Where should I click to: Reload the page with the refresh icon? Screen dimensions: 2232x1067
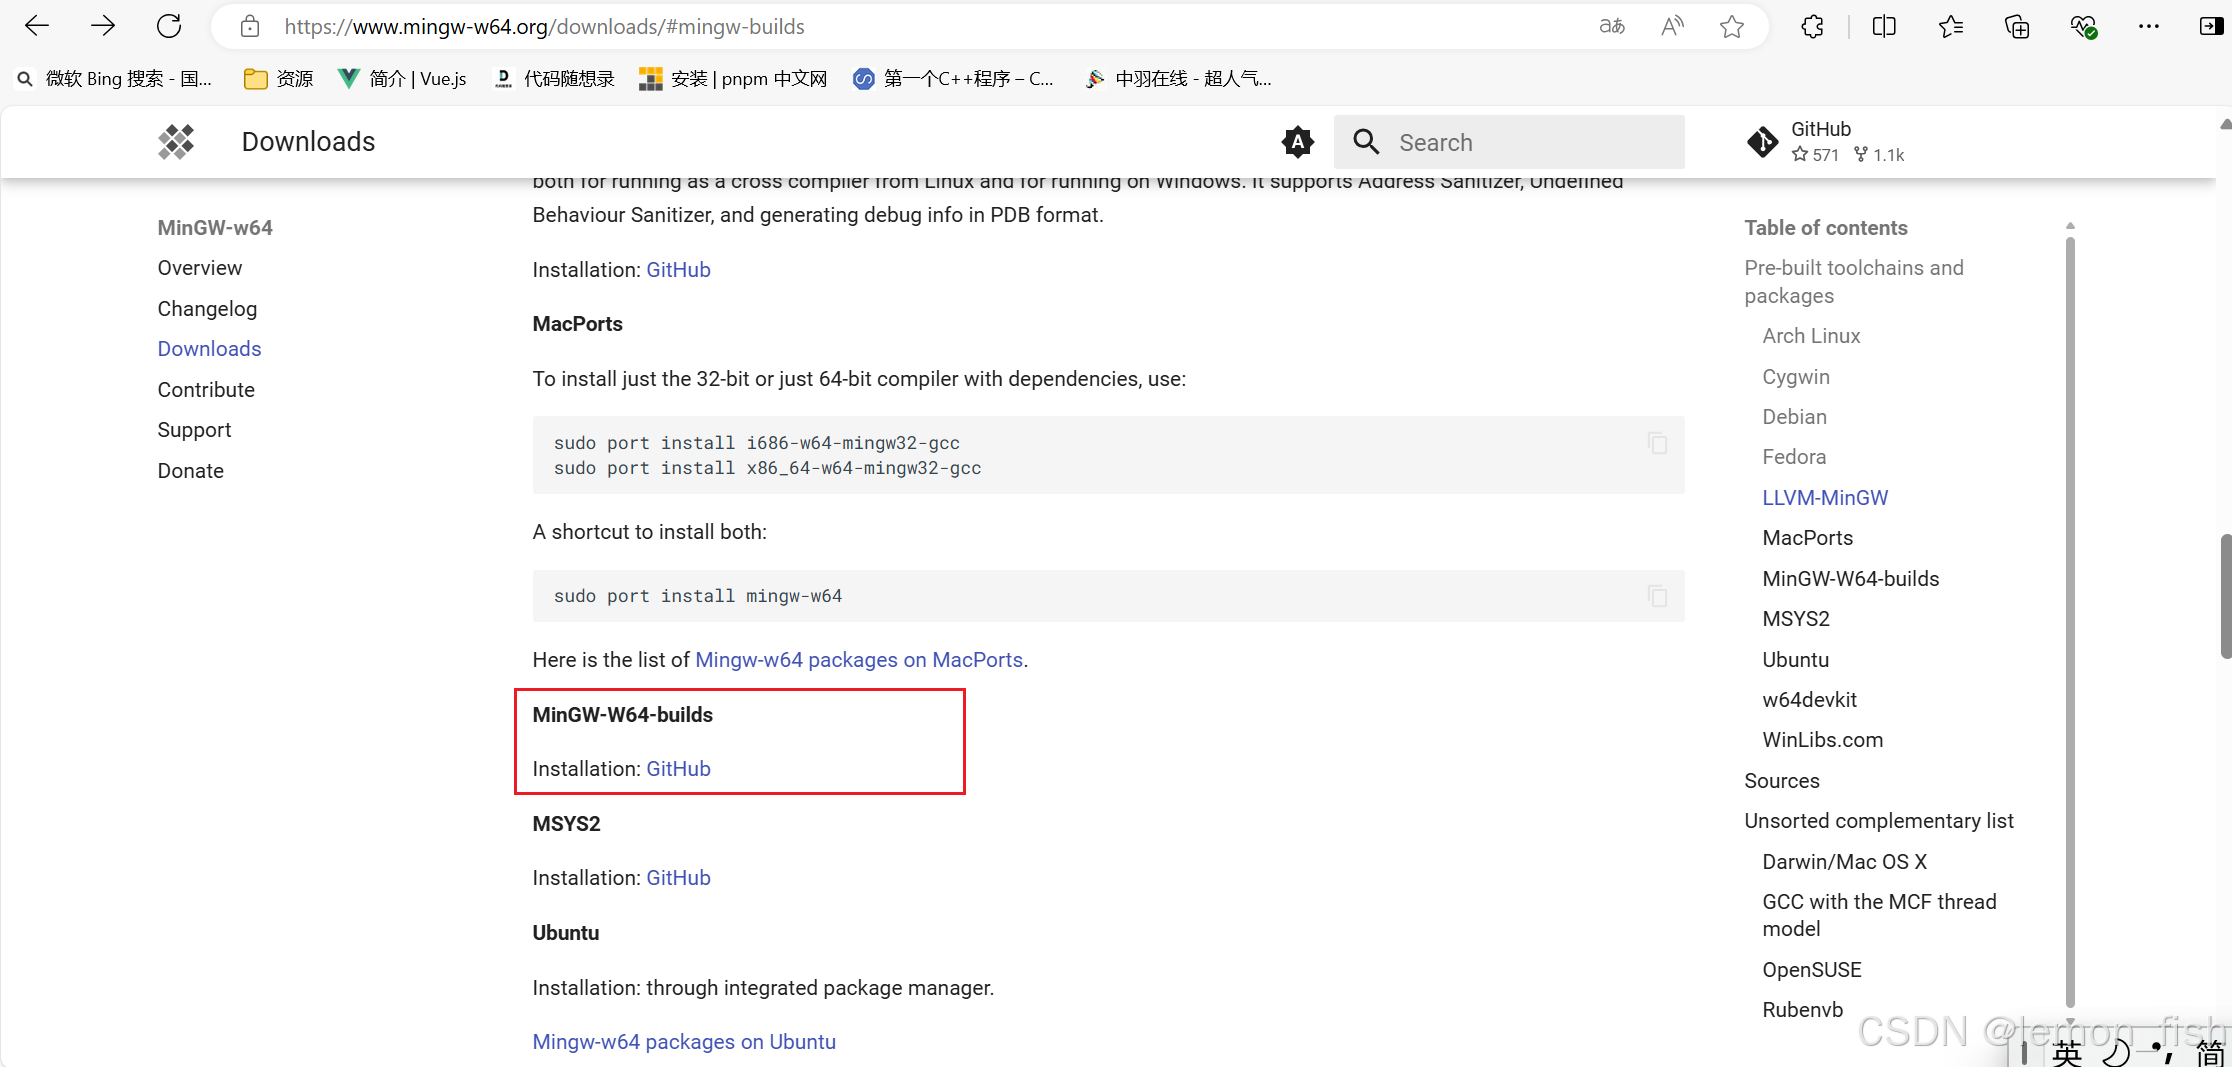click(169, 26)
